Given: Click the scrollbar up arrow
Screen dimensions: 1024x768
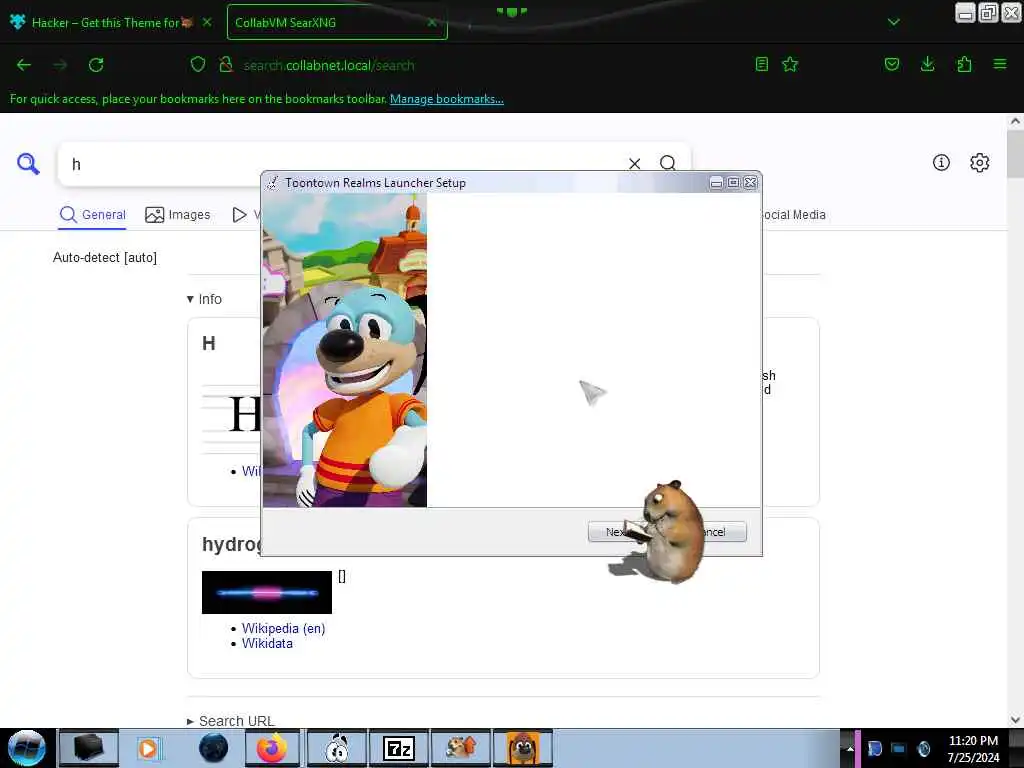Looking at the screenshot, I should [1015, 121].
